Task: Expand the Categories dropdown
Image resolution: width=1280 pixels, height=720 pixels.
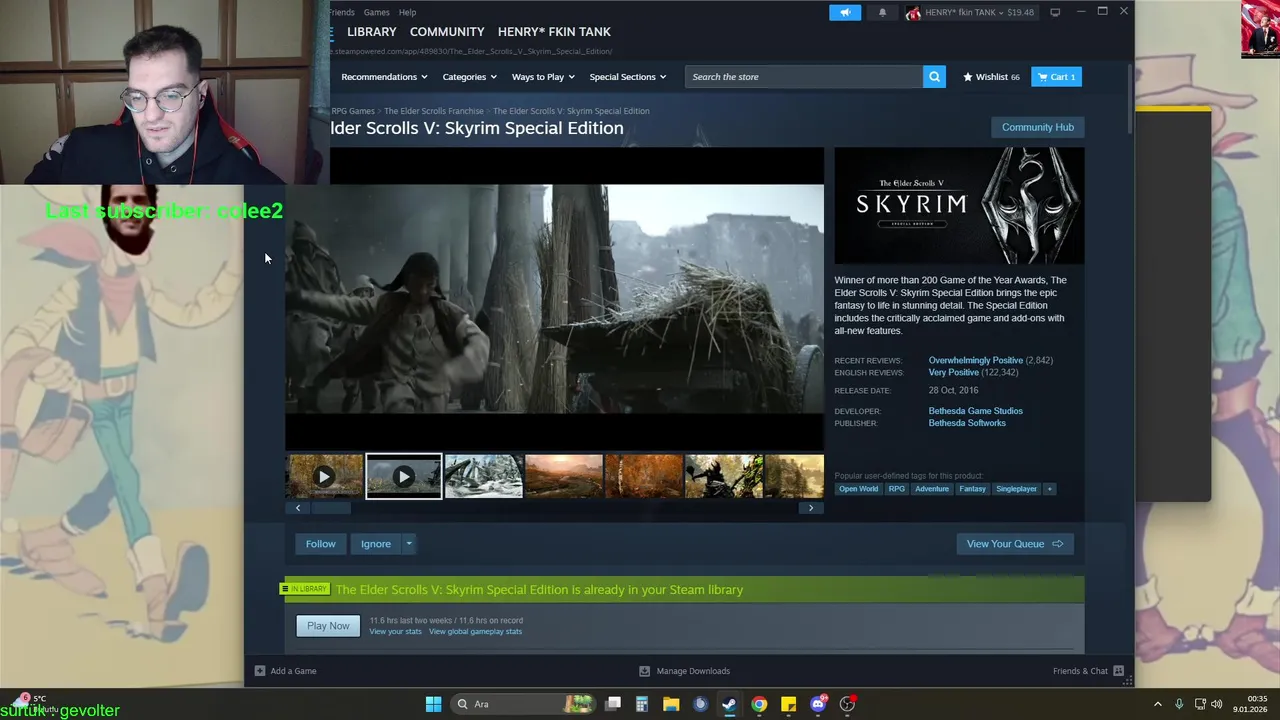Action: (469, 77)
